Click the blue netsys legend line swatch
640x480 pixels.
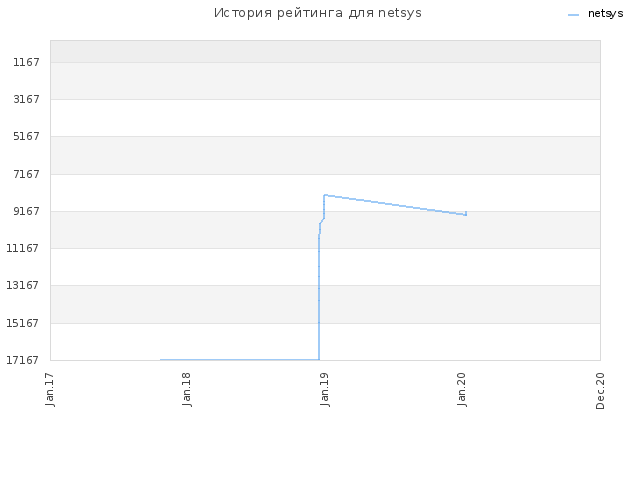click(573, 15)
